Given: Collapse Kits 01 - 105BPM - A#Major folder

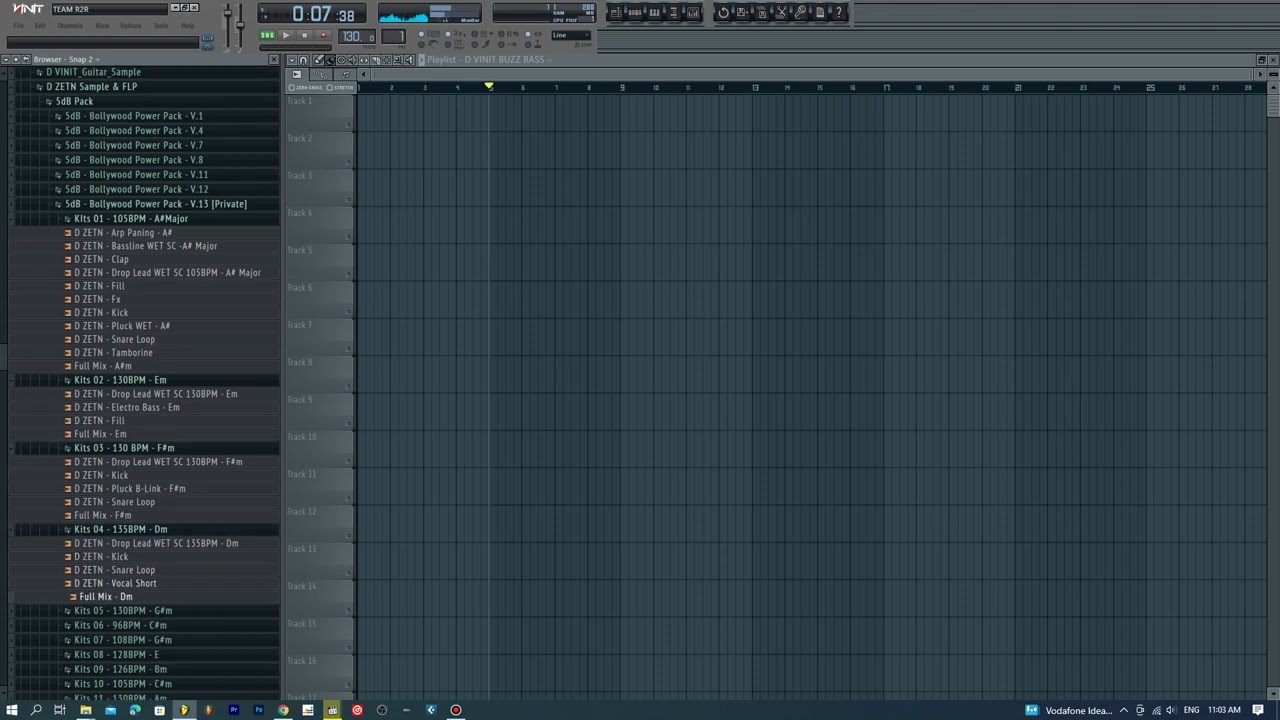Looking at the screenshot, I should tap(131, 218).
